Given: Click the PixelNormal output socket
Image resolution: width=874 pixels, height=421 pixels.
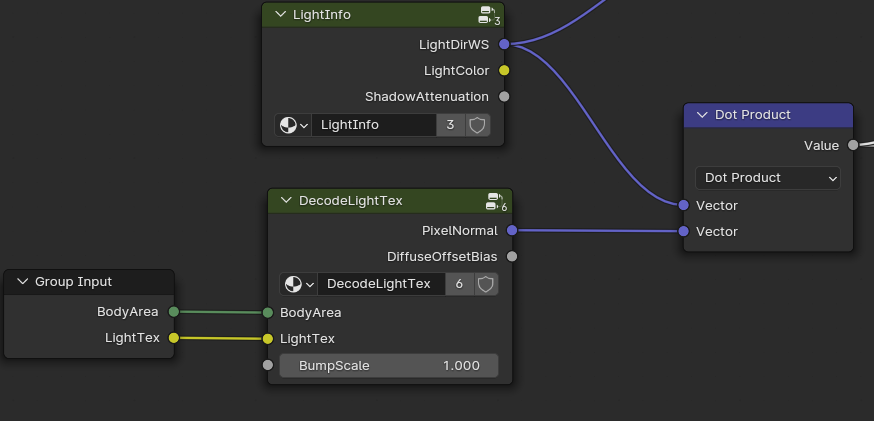Looking at the screenshot, I should (512, 231).
